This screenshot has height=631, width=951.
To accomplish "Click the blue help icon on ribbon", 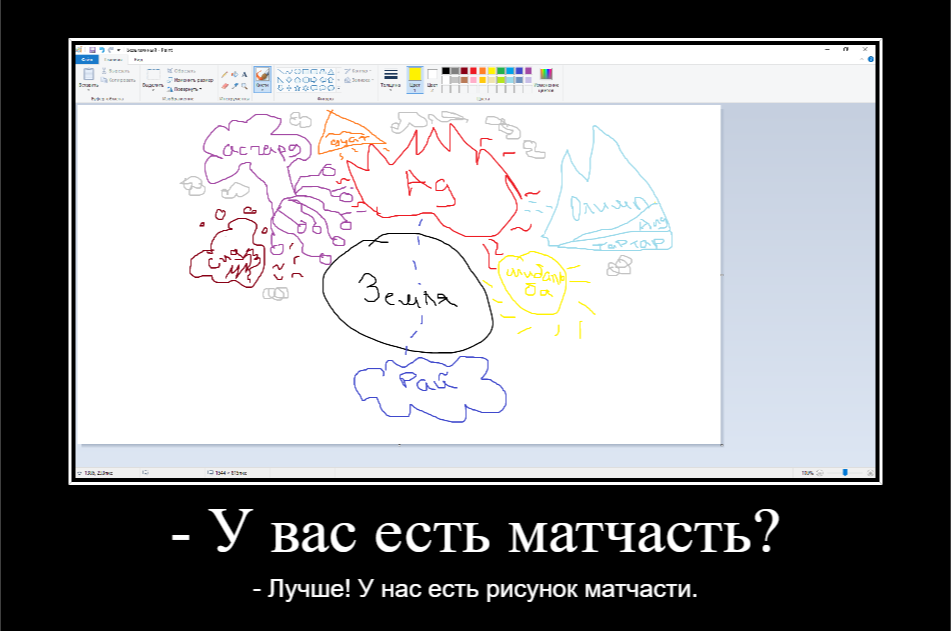I will click(x=870, y=59).
